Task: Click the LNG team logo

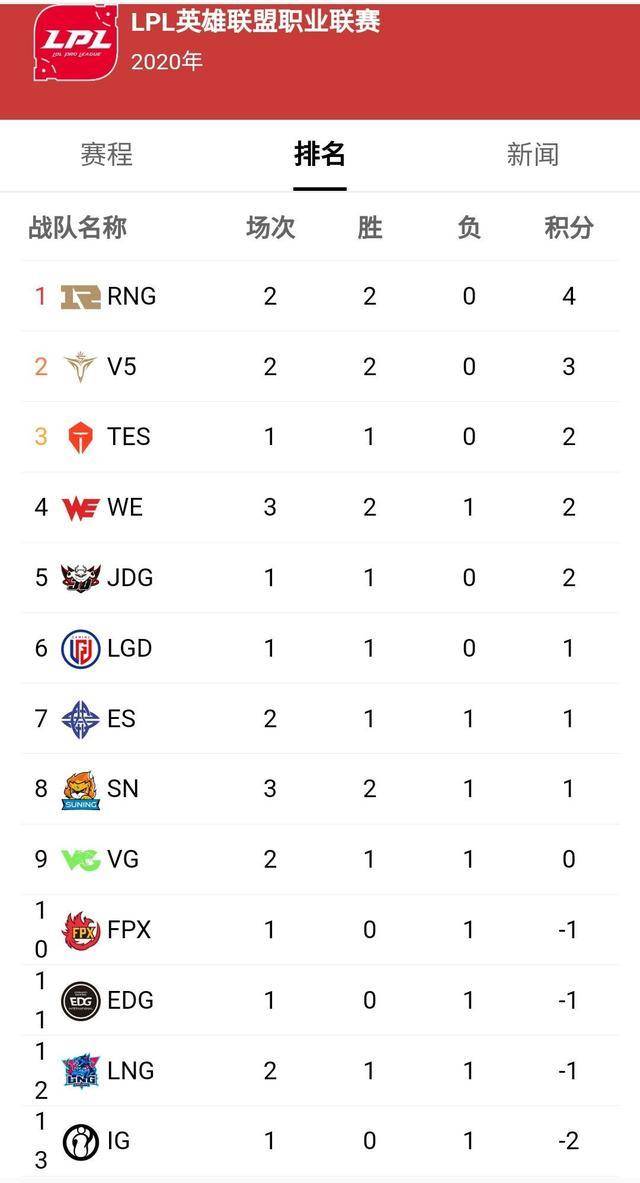Action: [80, 1071]
